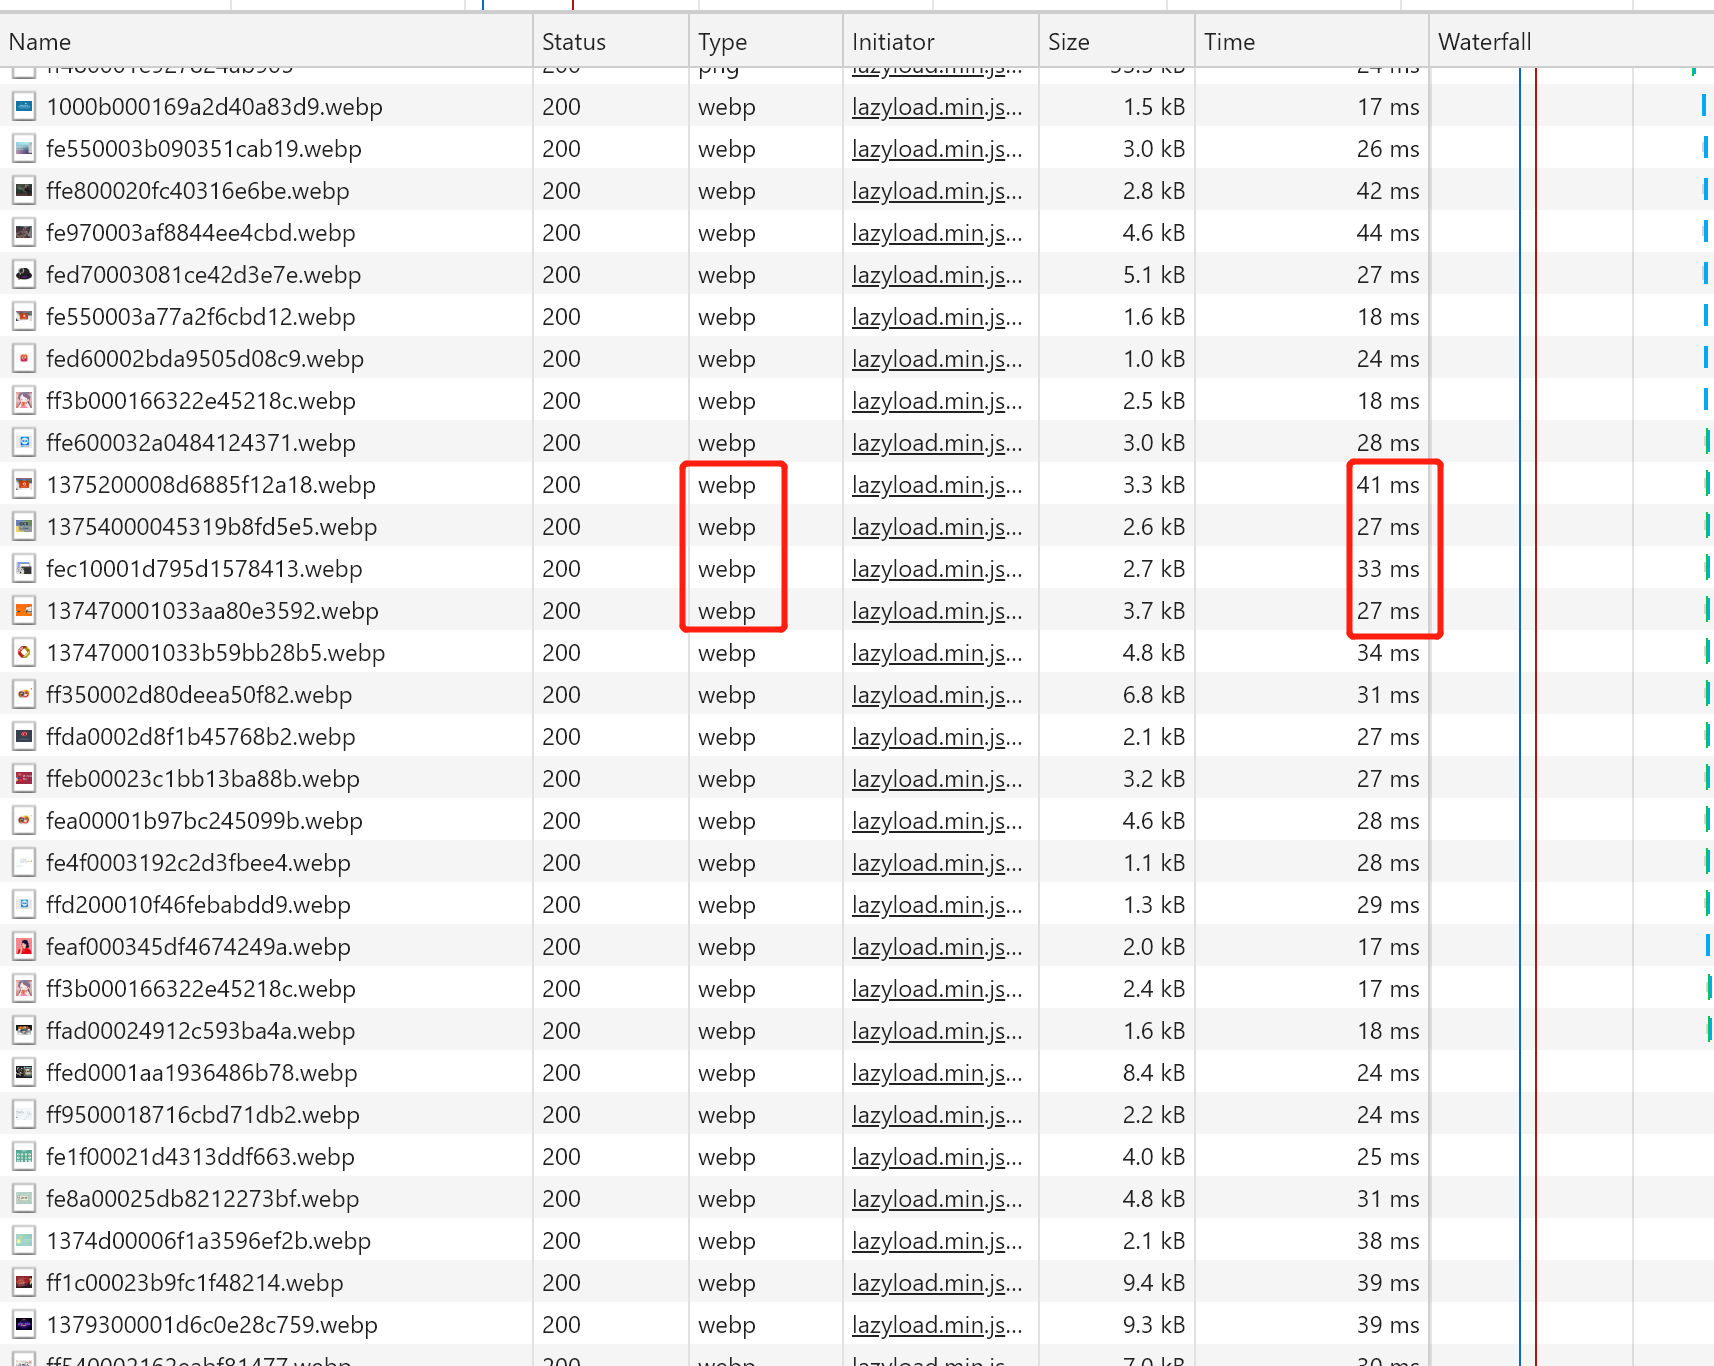Open initiator link in ffed0001aa1936486b78.webp row
This screenshot has height=1366, width=1714.
pos(936,1073)
